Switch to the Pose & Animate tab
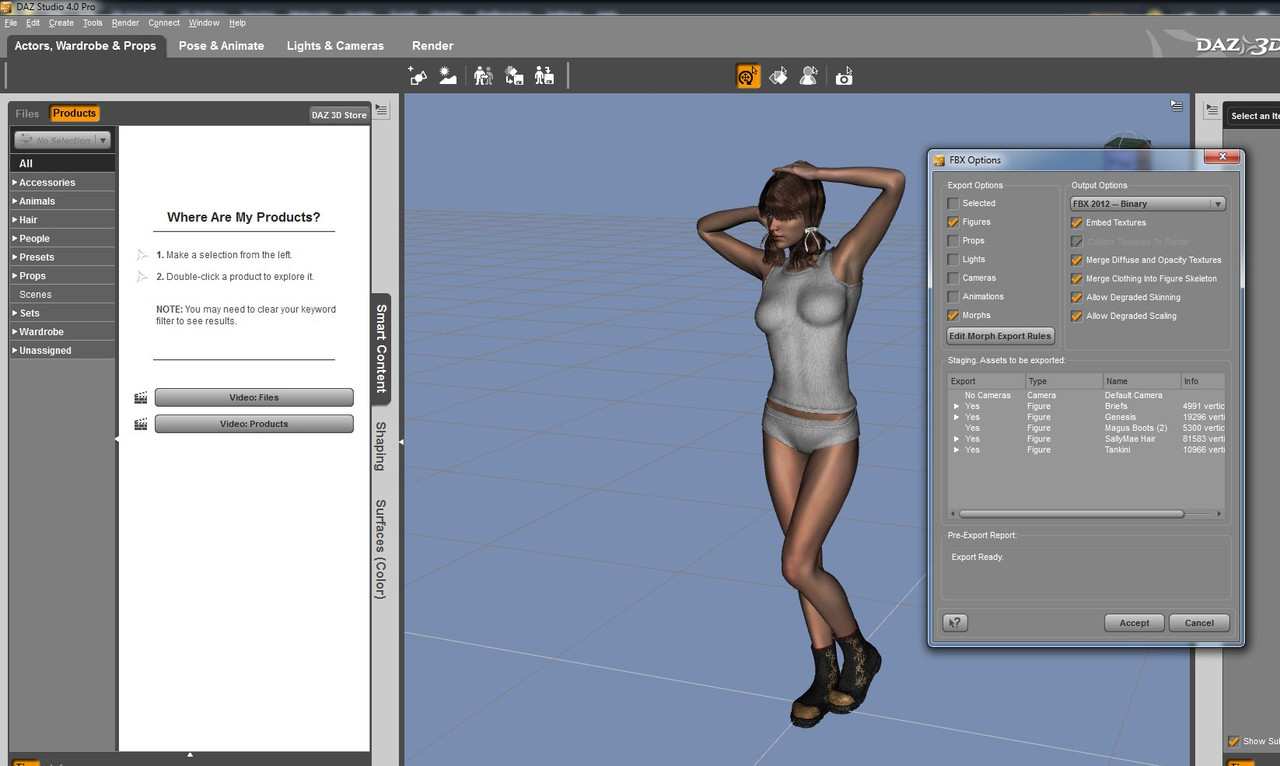This screenshot has height=766, width=1280. 221,45
